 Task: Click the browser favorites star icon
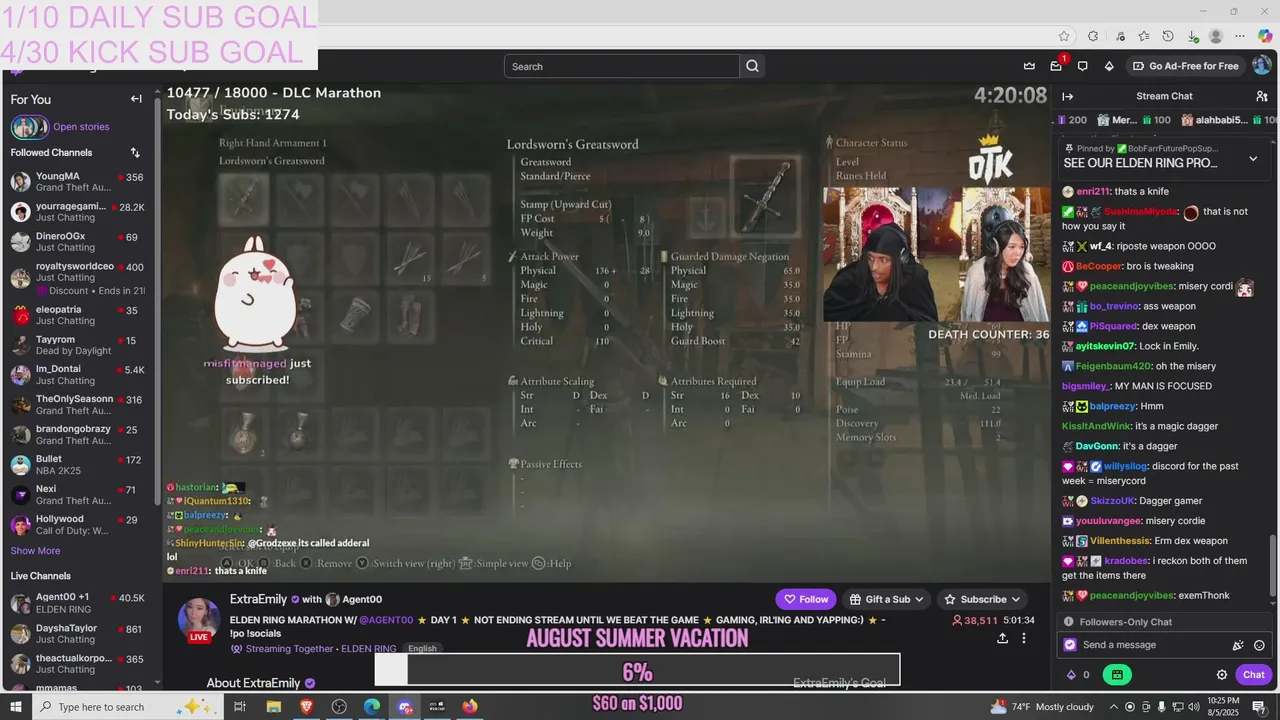[x=1064, y=36]
